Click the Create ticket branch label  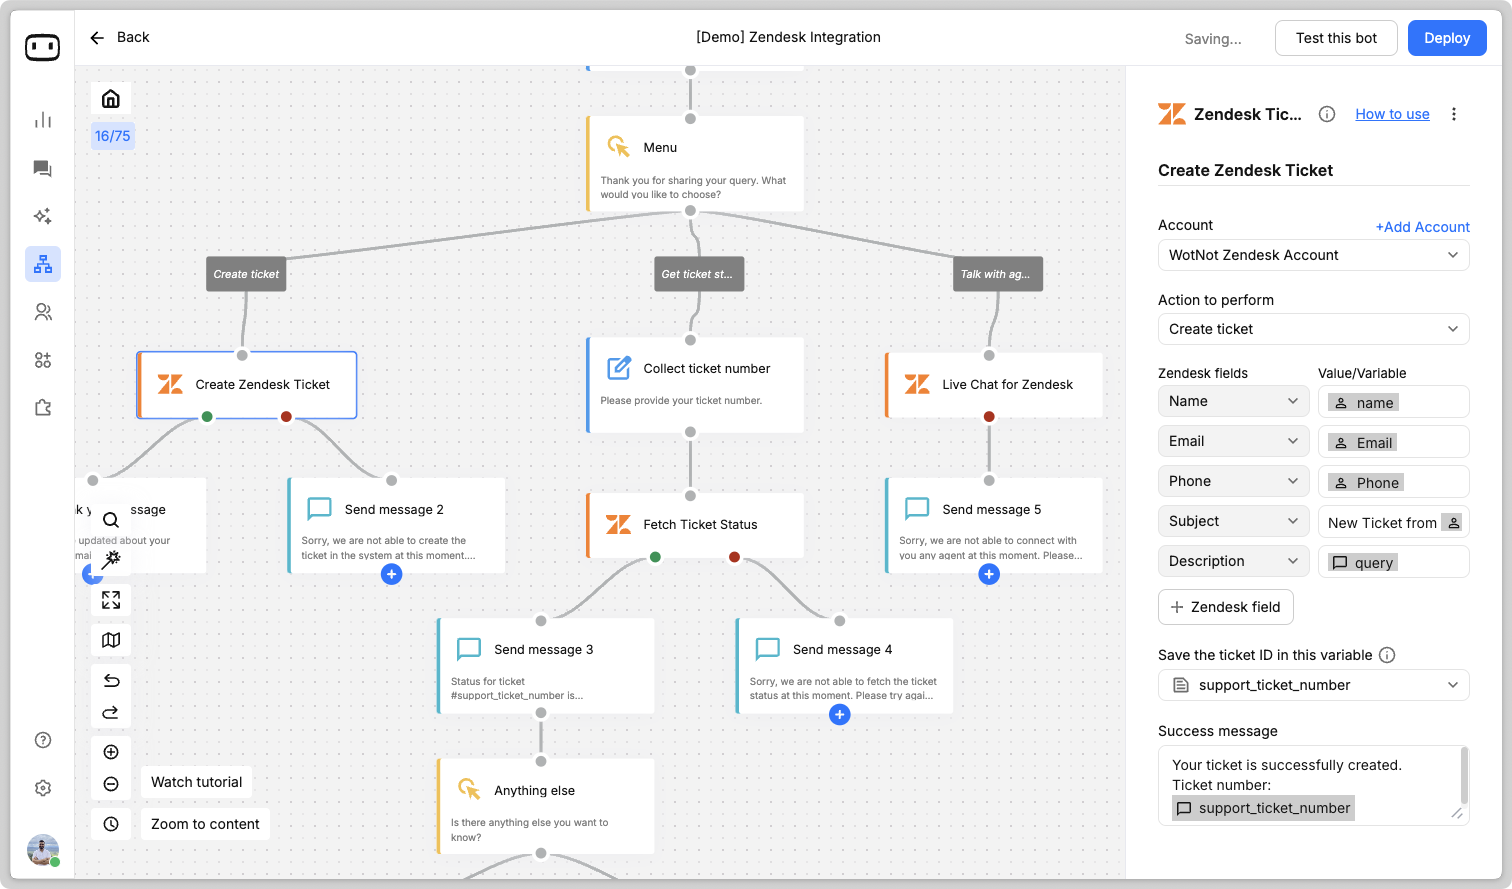click(246, 274)
